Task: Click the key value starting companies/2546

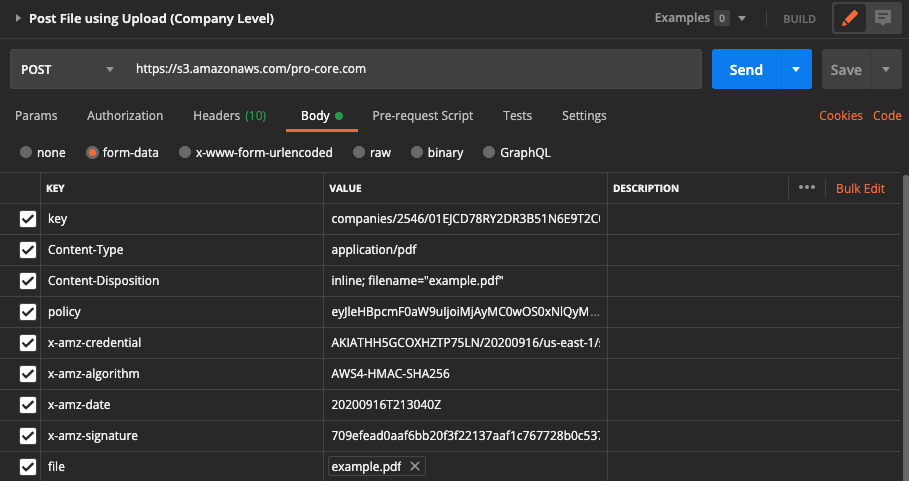Action: (465, 218)
